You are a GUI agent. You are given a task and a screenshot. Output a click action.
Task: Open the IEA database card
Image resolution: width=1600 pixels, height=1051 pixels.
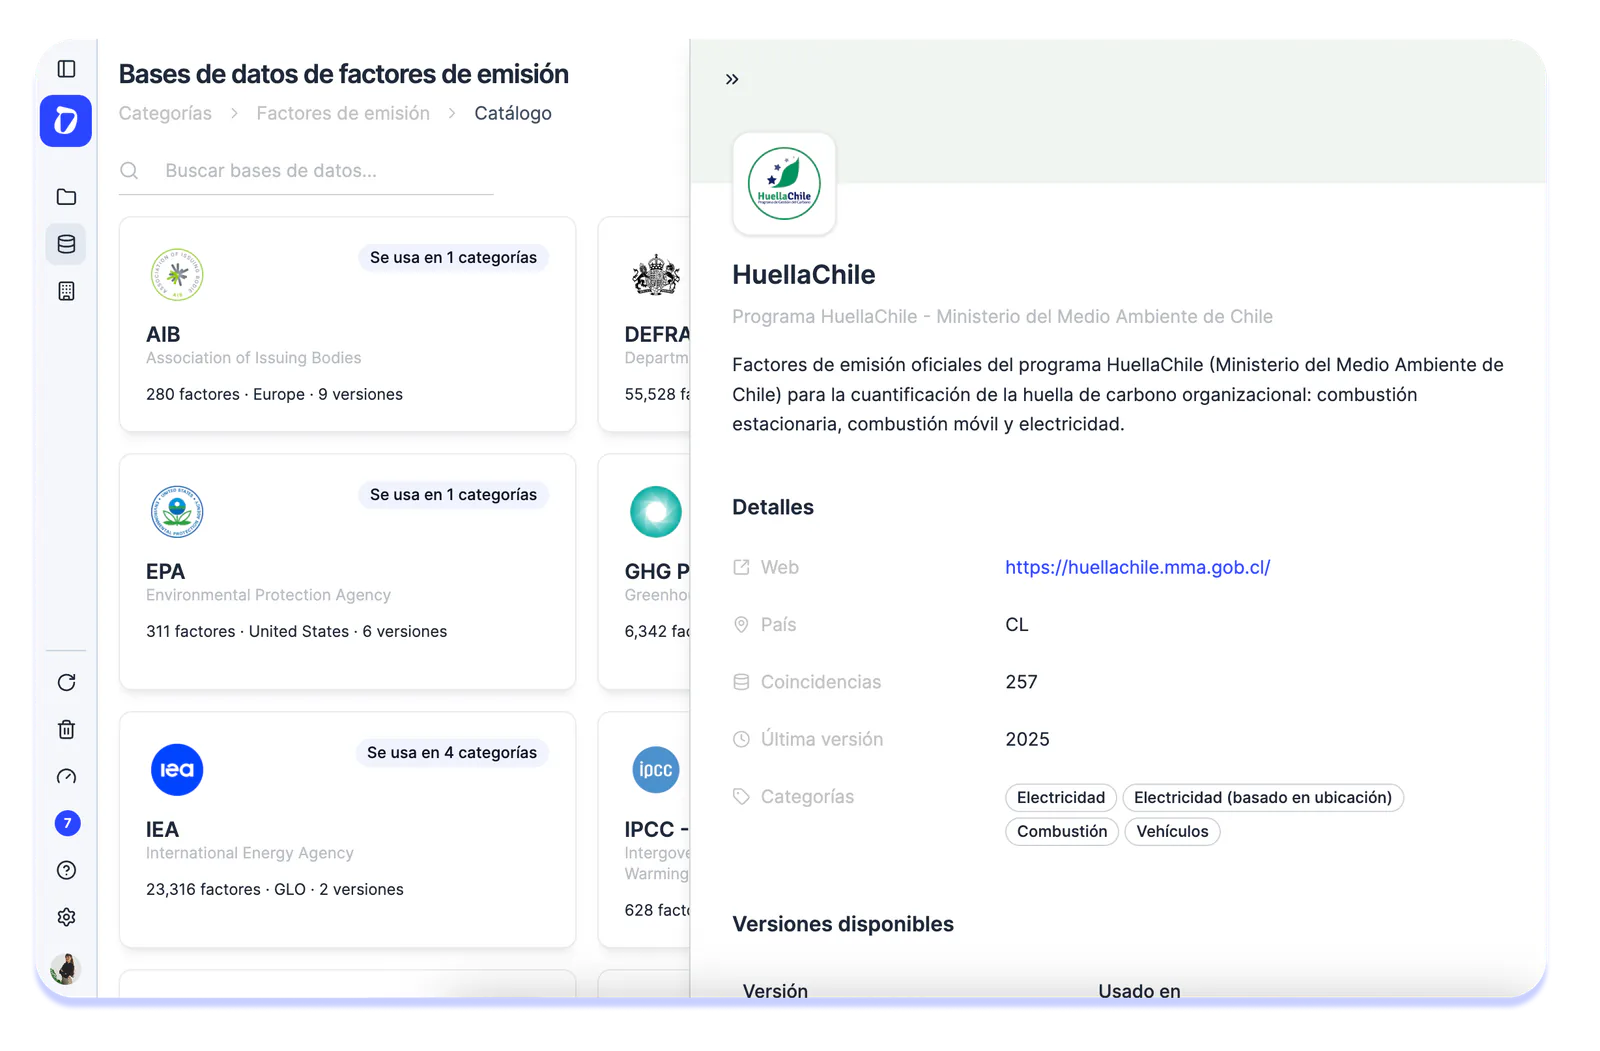pos(347,830)
